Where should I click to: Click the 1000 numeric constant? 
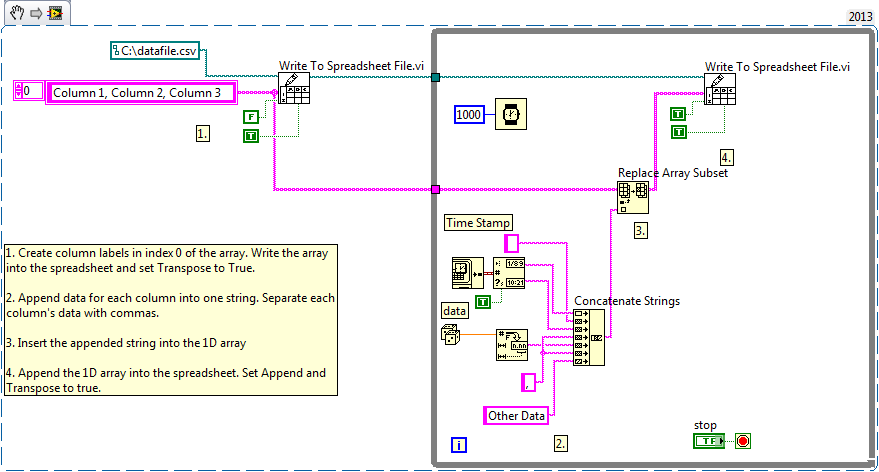pos(469,115)
